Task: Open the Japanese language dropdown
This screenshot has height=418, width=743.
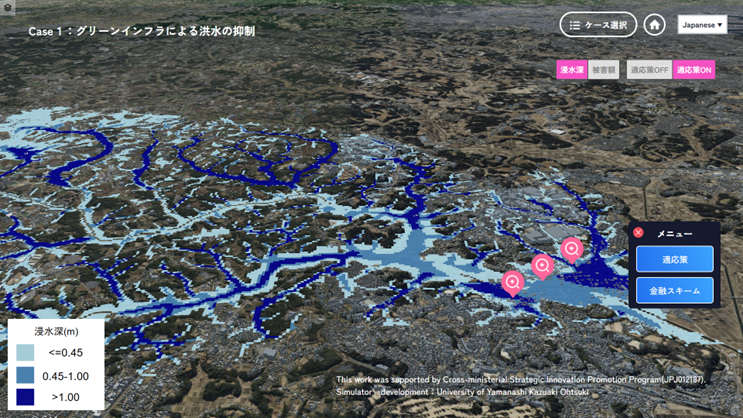Action: (702, 24)
